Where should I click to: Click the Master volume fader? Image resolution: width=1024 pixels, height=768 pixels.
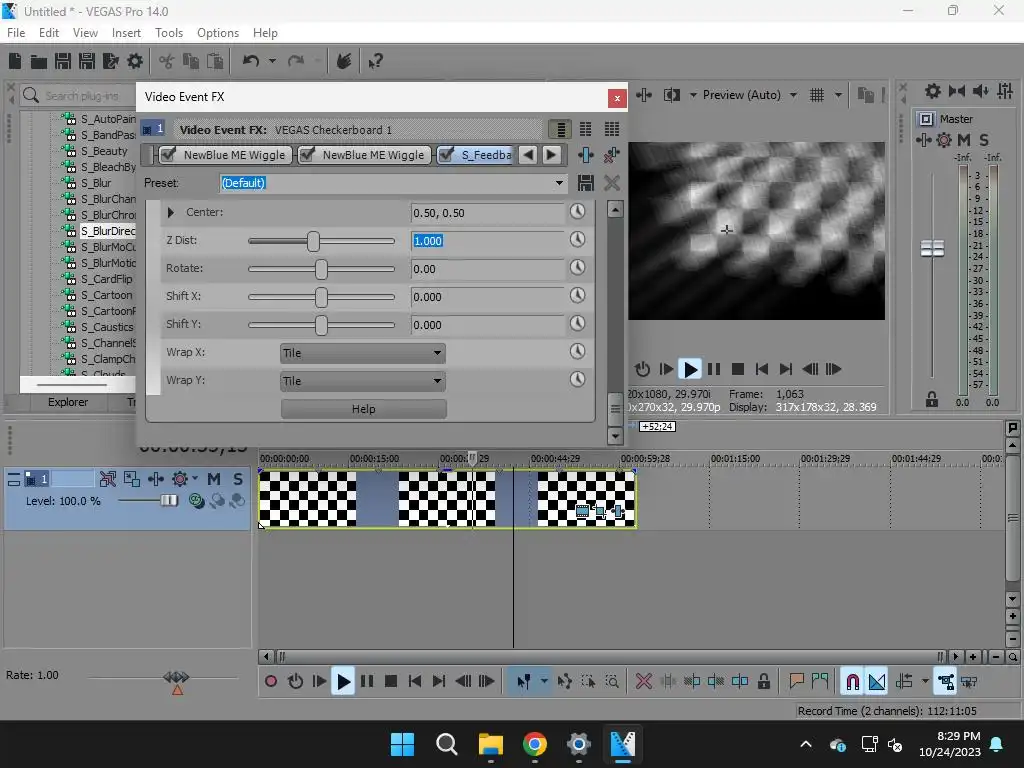point(932,248)
